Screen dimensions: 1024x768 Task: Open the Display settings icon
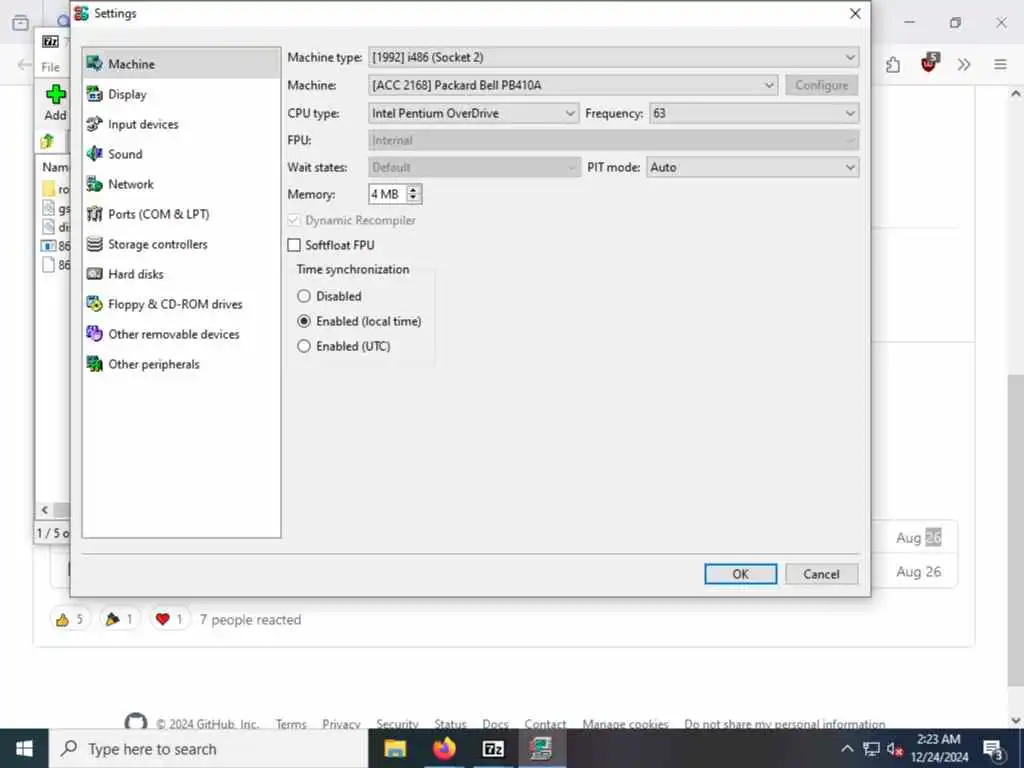tap(95, 94)
